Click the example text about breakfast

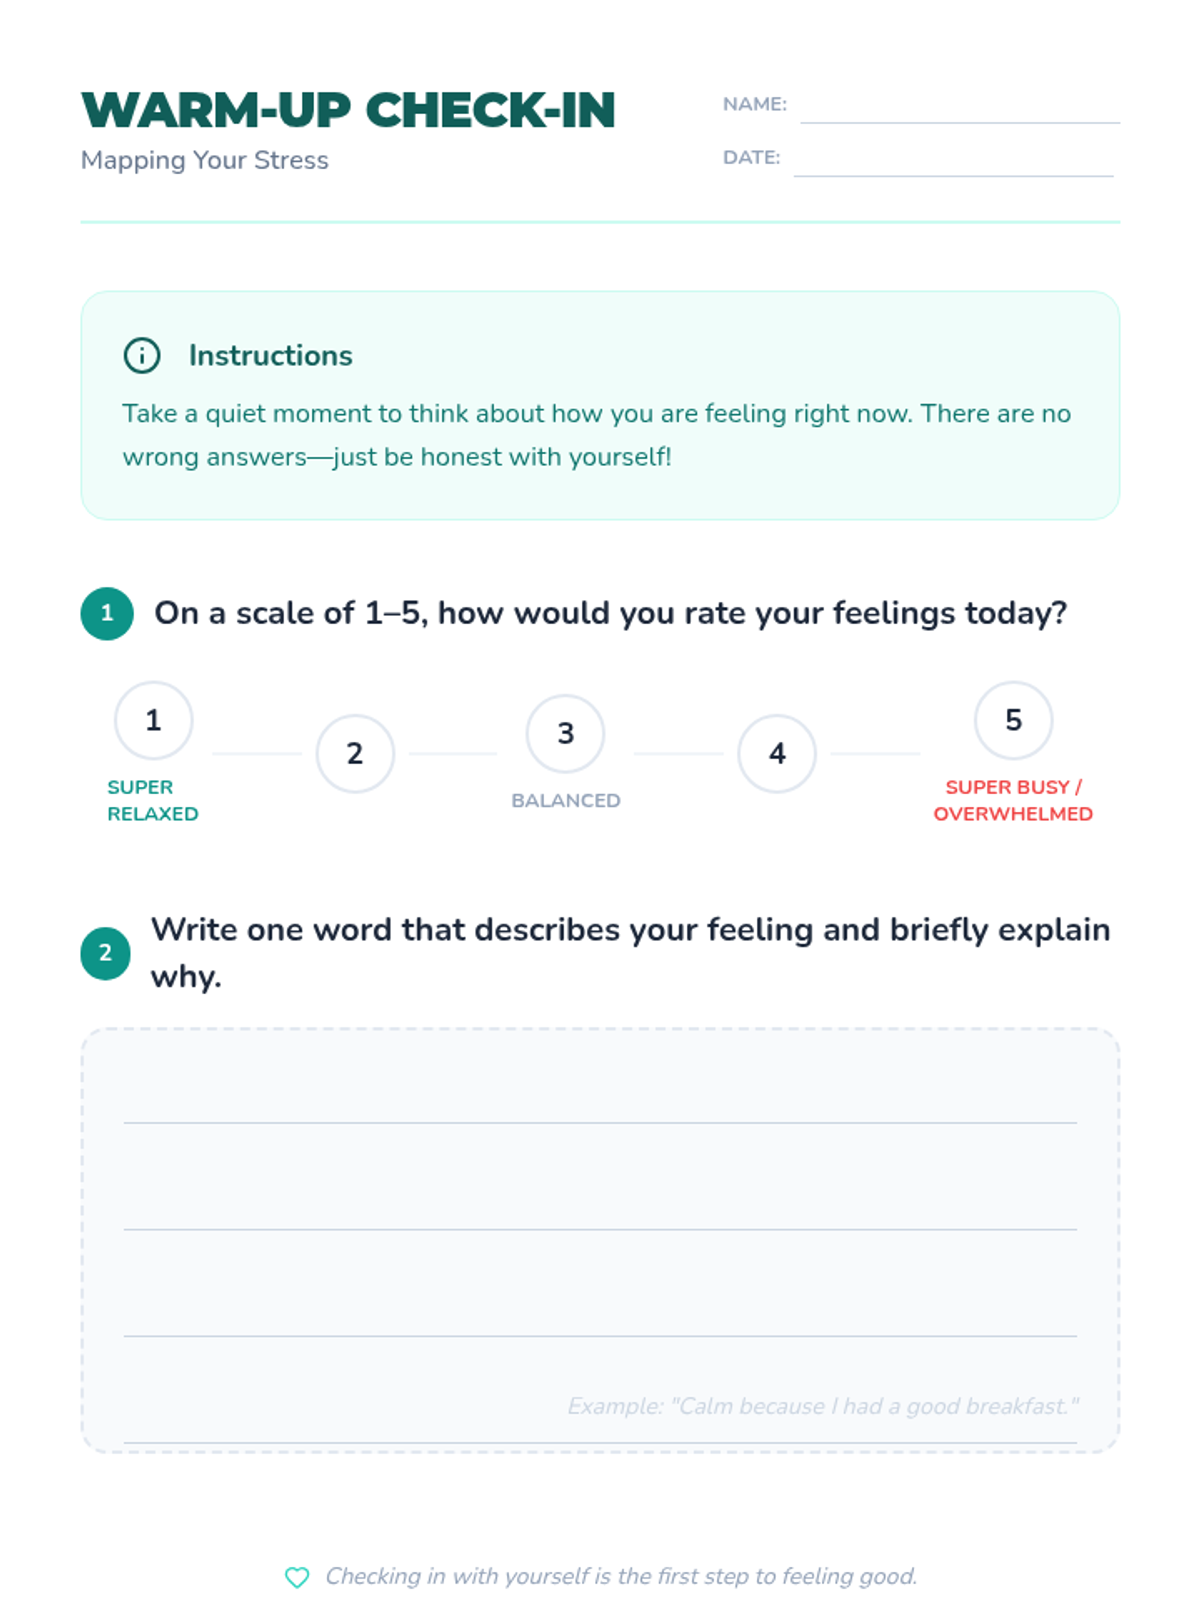pyautogui.click(x=823, y=1406)
